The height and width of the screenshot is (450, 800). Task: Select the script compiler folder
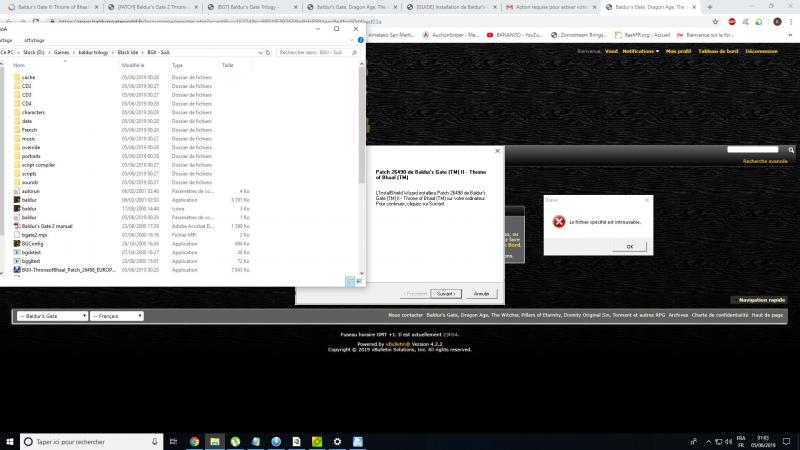(38, 165)
